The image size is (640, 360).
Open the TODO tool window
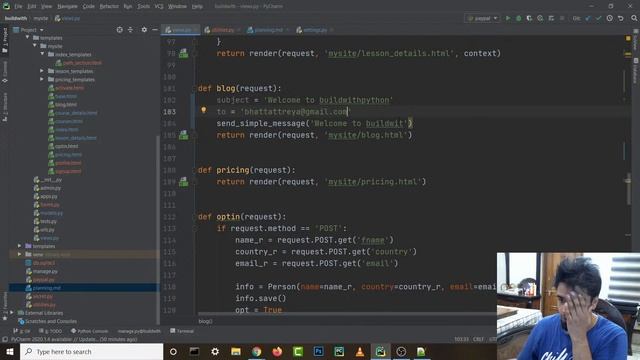click(51, 331)
